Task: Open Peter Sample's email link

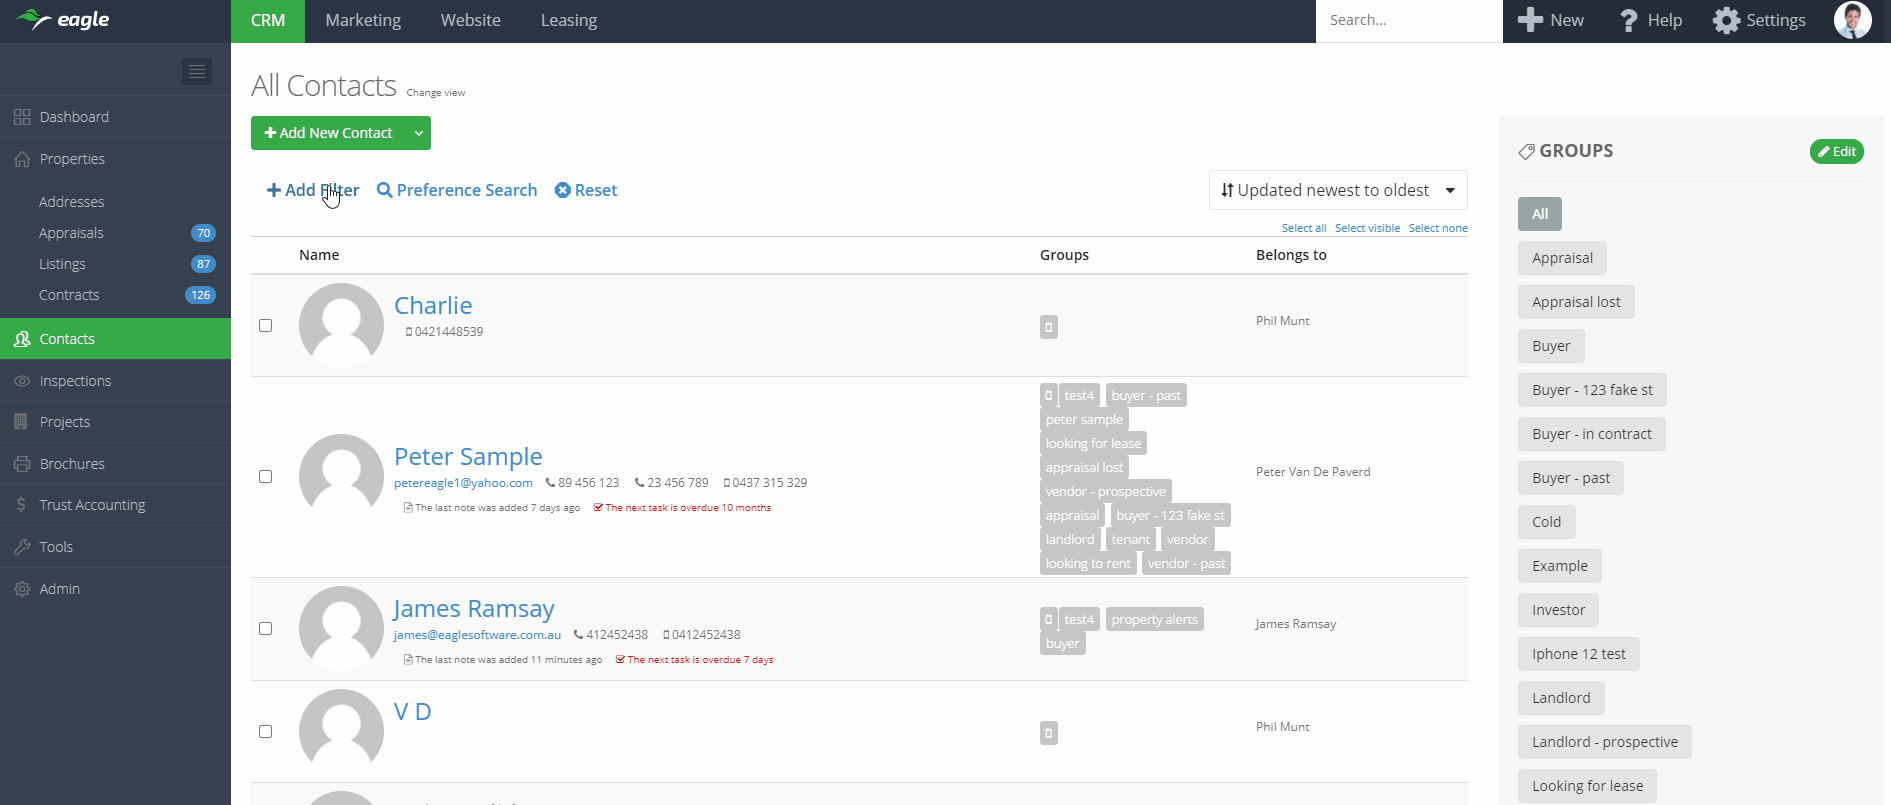Action: click(463, 483)
